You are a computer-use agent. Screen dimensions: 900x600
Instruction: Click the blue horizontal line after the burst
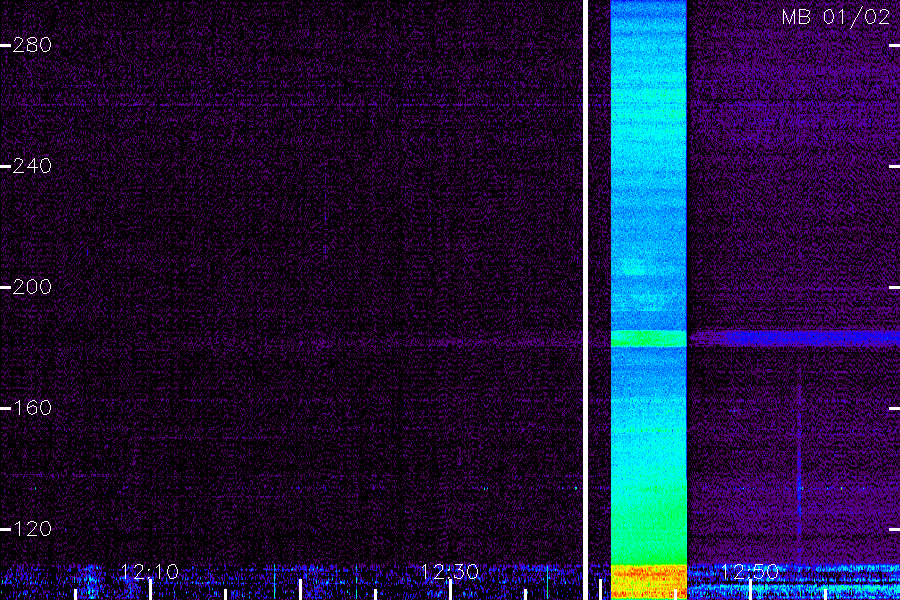(x=794, y=338)
